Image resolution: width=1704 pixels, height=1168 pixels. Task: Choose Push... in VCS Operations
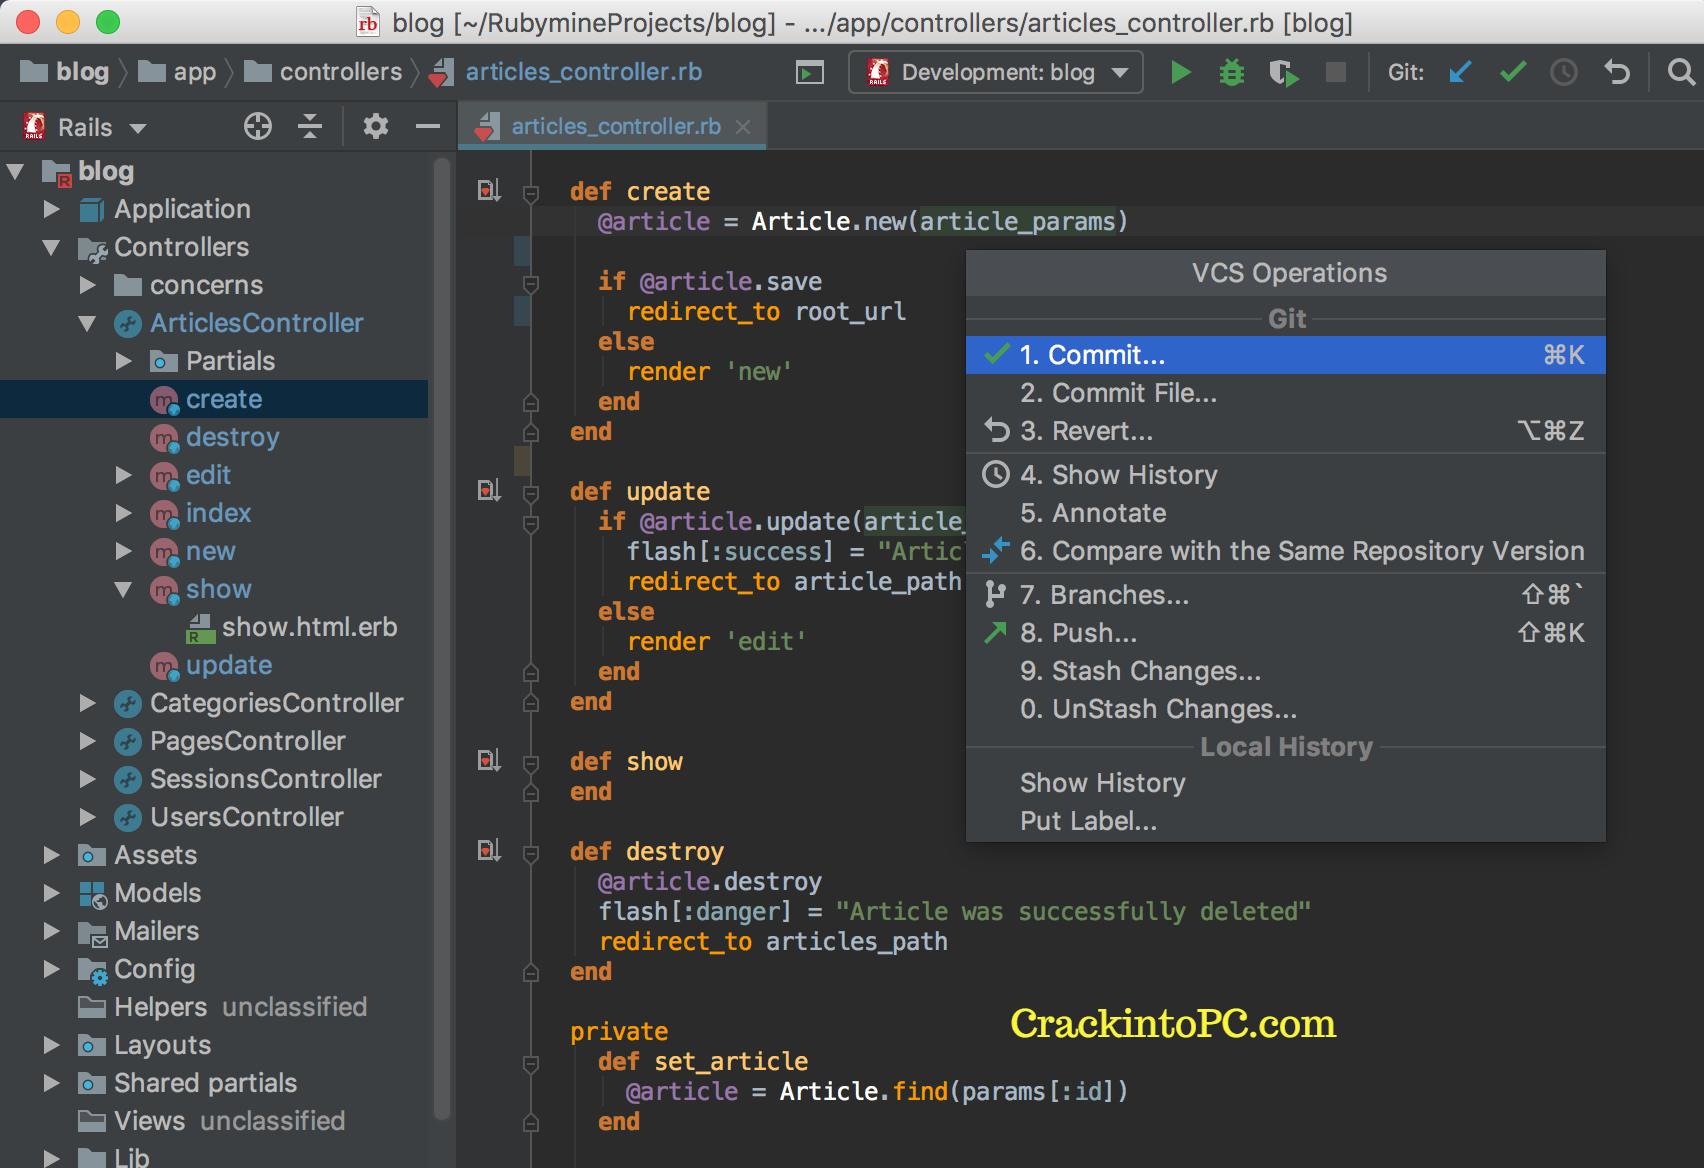pos(1285,633)
